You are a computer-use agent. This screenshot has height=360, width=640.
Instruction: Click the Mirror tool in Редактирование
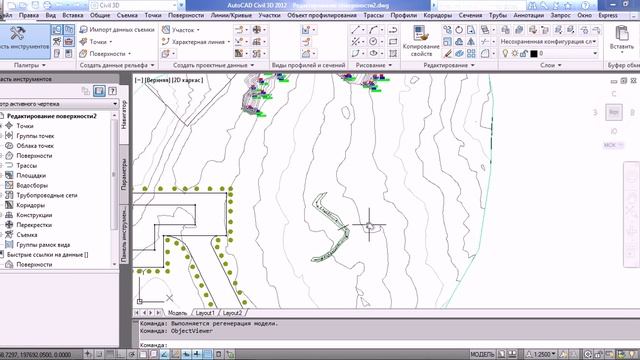(x=471, y=42)
